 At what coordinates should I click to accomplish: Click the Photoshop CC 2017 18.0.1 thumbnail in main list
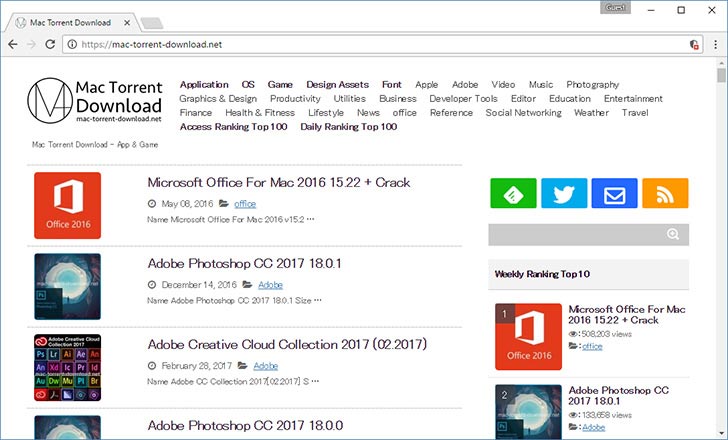point(67,286)
